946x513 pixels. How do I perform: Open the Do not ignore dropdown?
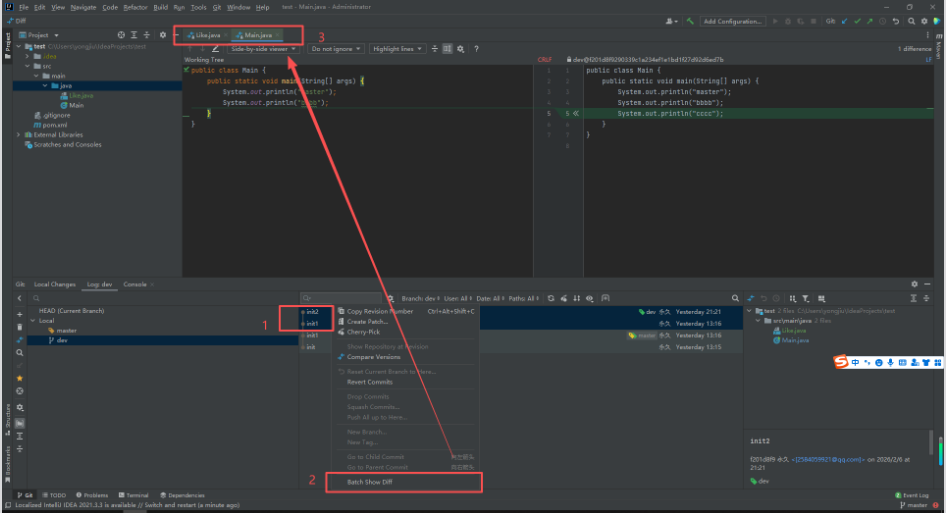pos(336,49)
